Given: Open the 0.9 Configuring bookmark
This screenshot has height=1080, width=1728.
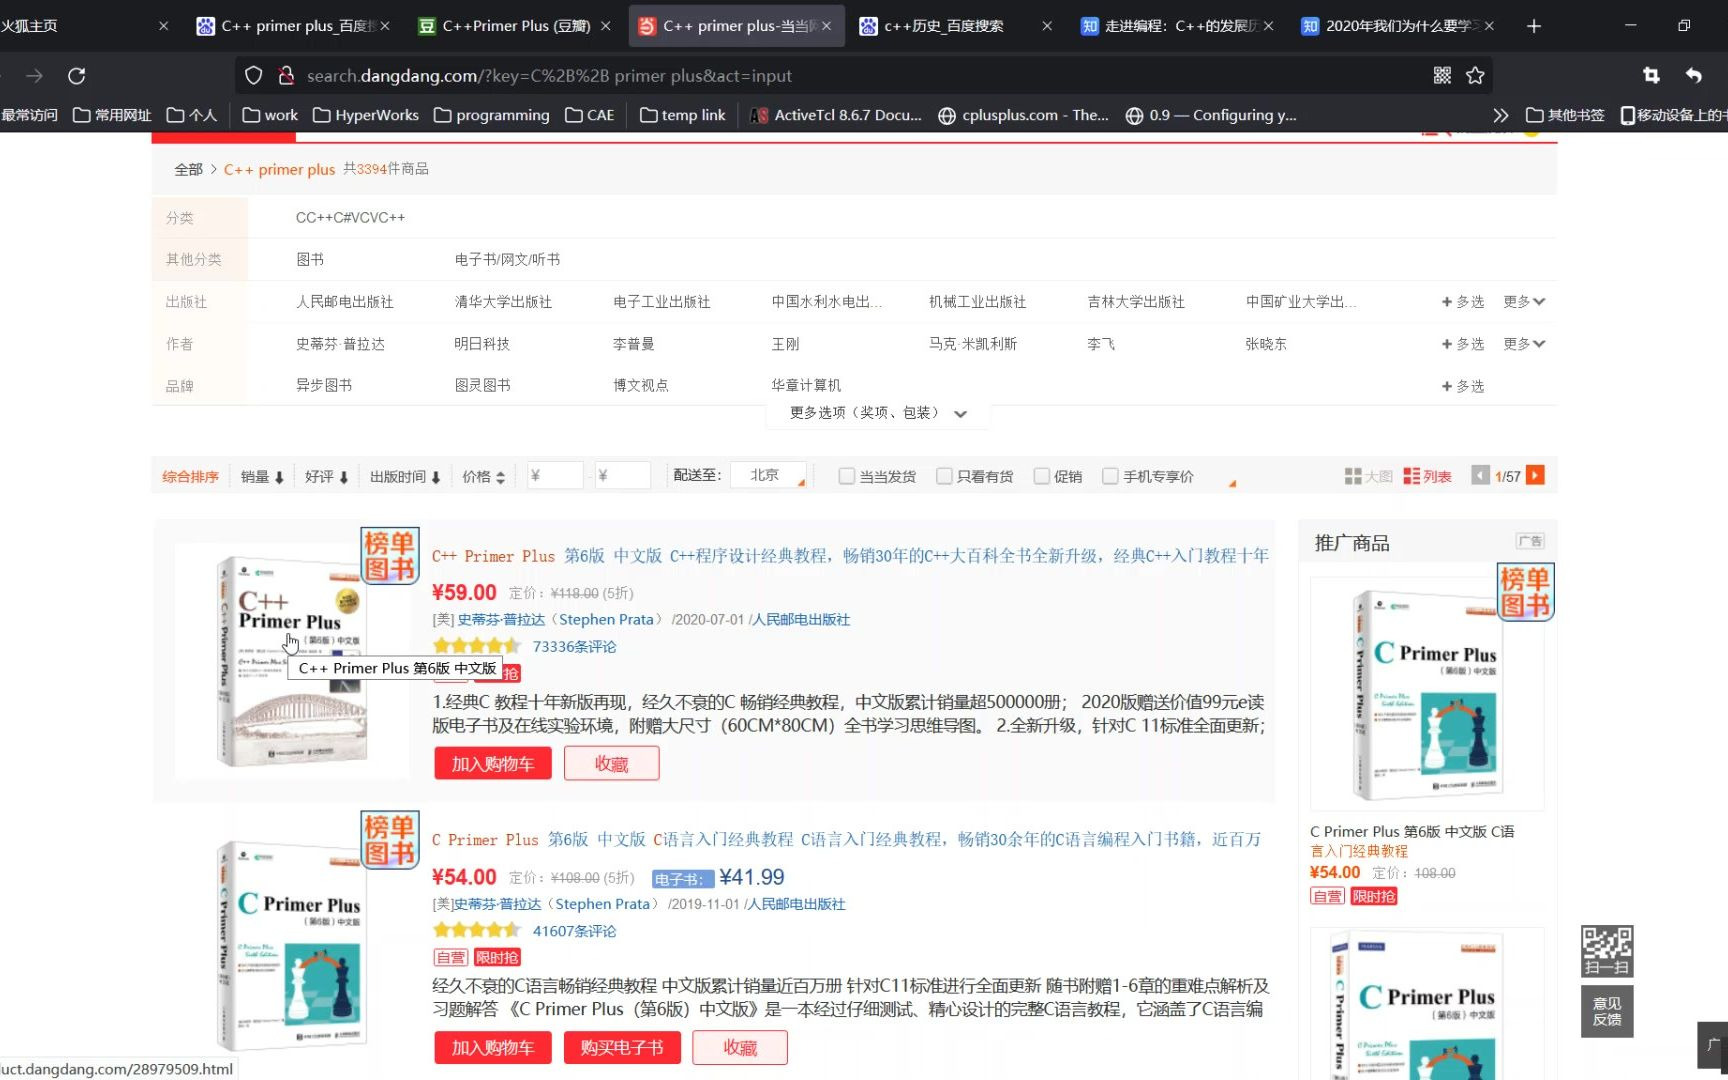Looking at the screenshot, I should click(1211, 115).
